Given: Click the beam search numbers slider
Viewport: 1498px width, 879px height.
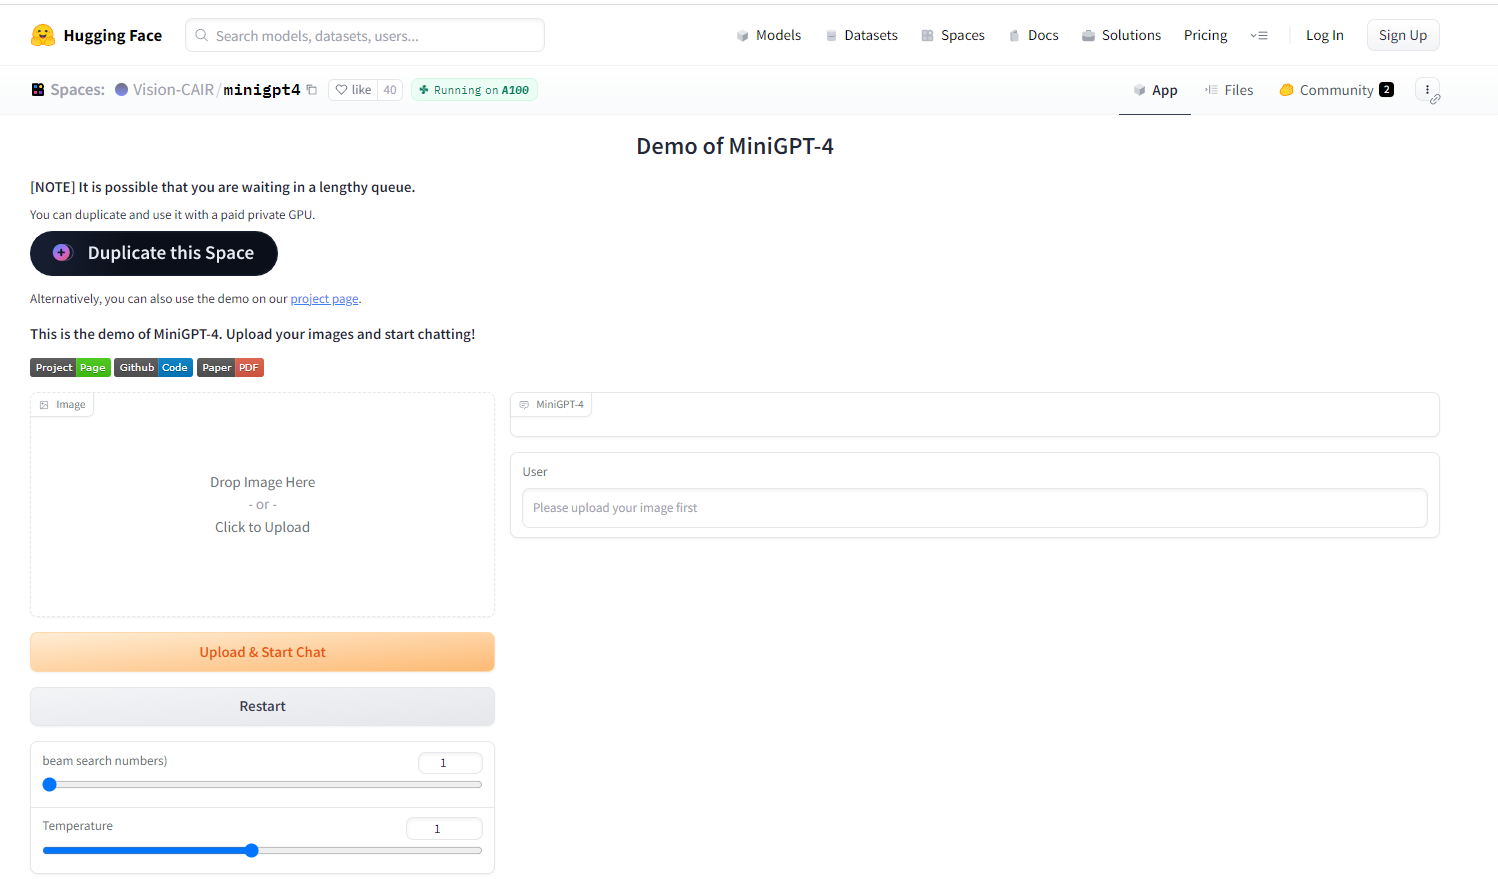Looking at the screenshot, I should (x=262, y=785).
